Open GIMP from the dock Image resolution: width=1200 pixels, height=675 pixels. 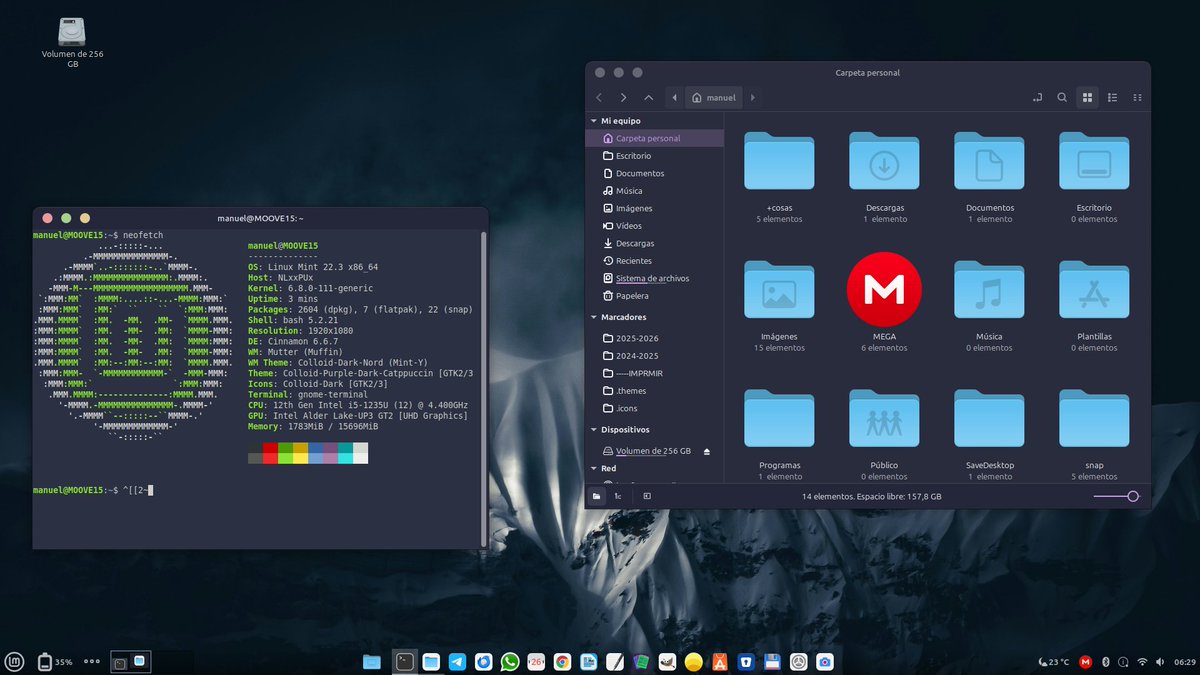click(667, 661)
